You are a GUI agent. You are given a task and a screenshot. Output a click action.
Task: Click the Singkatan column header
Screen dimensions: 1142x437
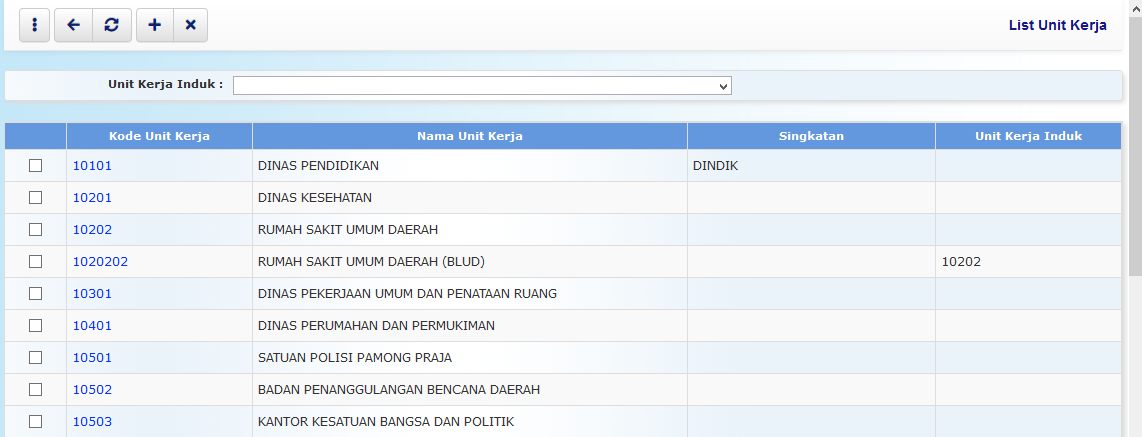click(x=811, y=136)
